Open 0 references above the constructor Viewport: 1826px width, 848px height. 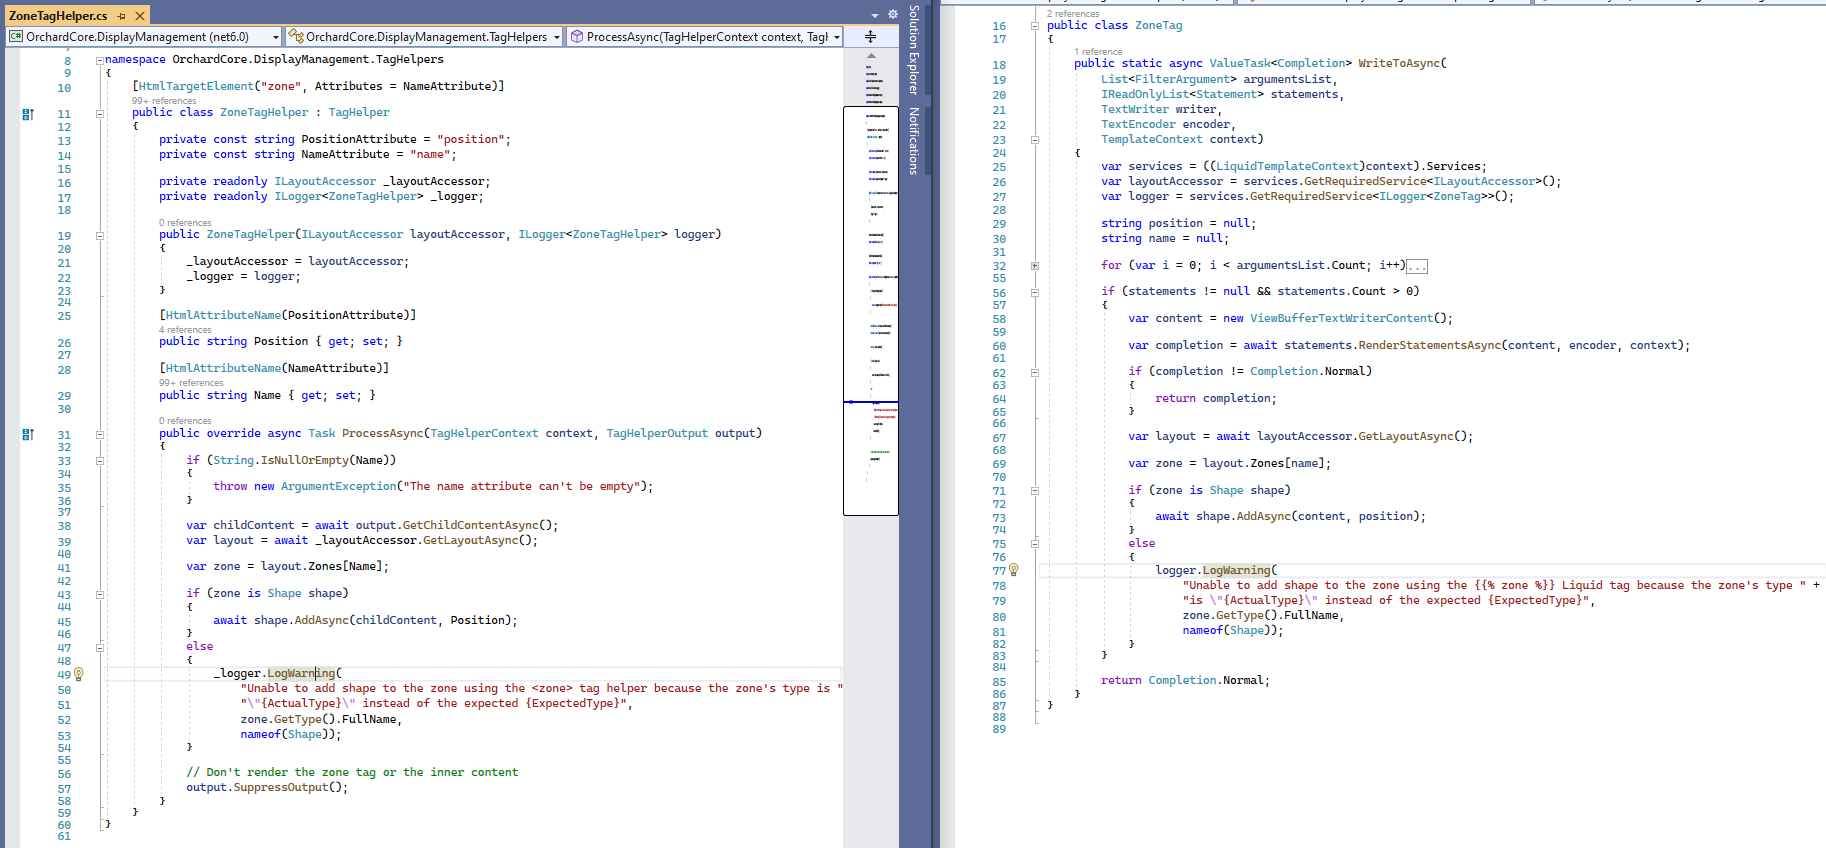185,223
